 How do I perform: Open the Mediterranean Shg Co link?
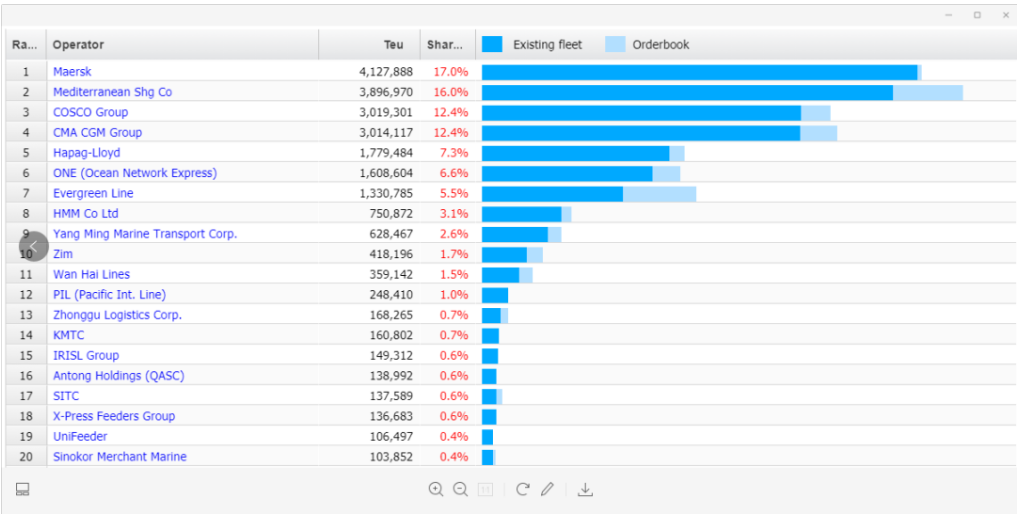coord(113,92)
